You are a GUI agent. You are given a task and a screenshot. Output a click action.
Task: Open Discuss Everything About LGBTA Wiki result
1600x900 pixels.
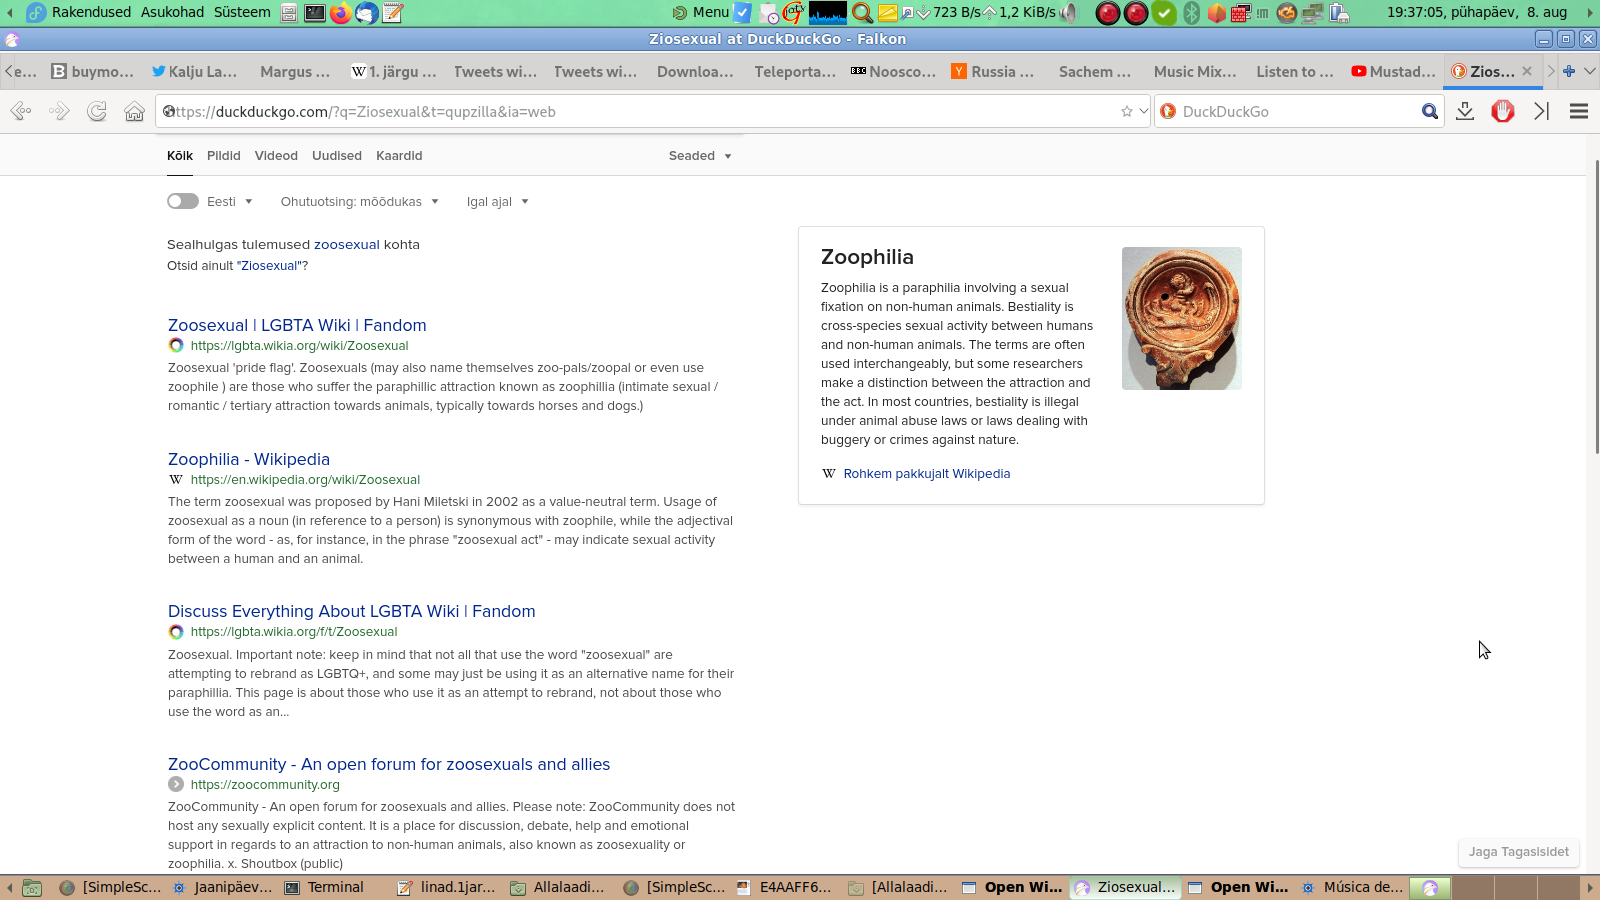pos(352,611)
